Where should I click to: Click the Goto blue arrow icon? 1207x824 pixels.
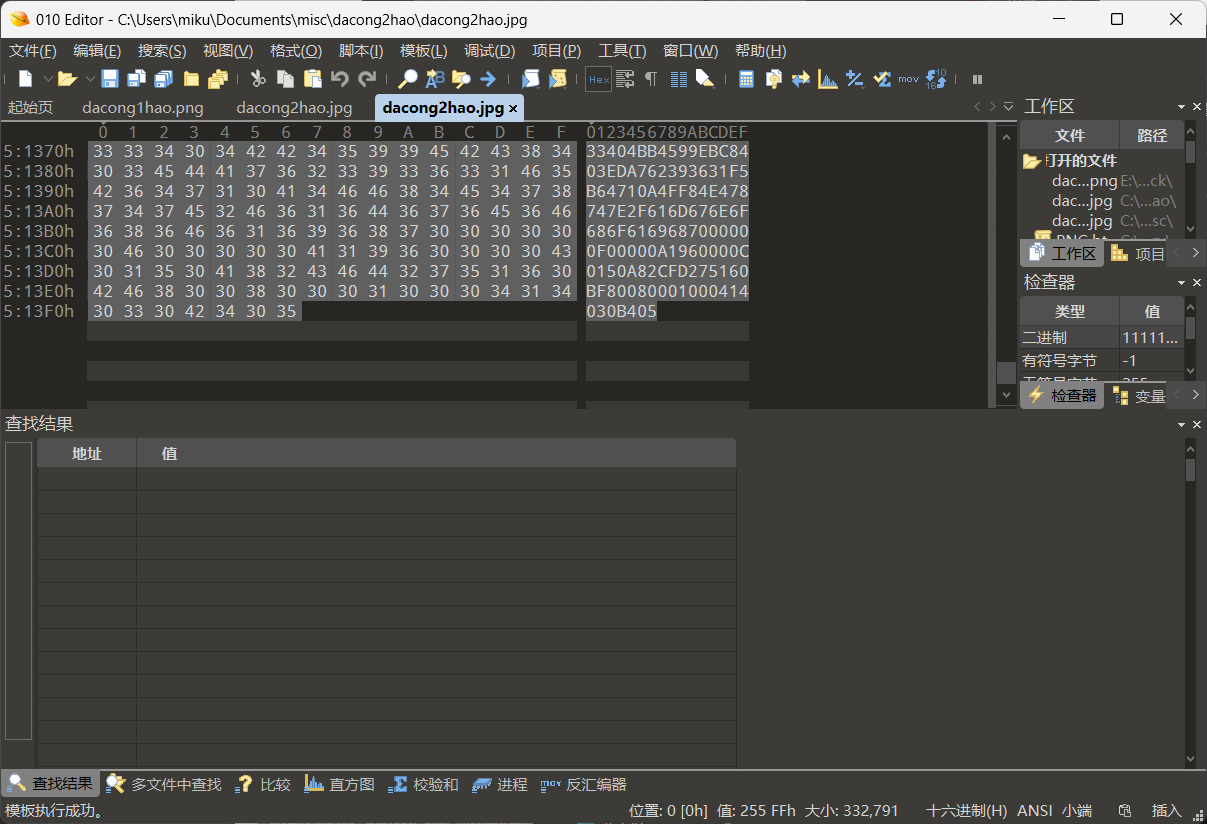(x=488, y=79)
